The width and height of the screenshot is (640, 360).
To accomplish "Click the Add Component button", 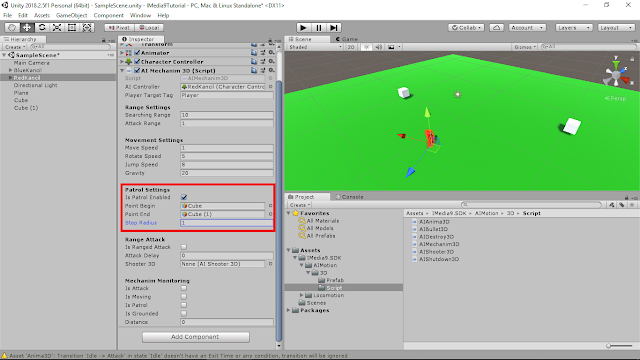I will 196,337.
